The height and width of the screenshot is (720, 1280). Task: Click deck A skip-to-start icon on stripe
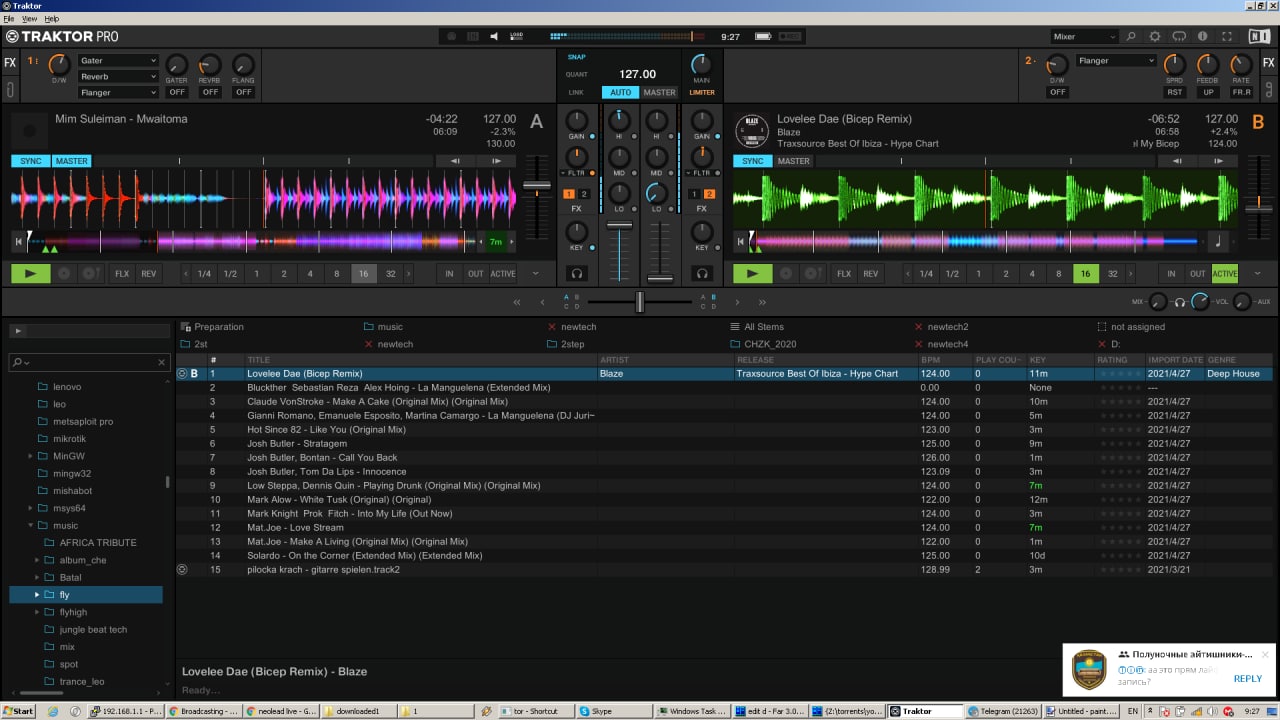pos(18,241)
